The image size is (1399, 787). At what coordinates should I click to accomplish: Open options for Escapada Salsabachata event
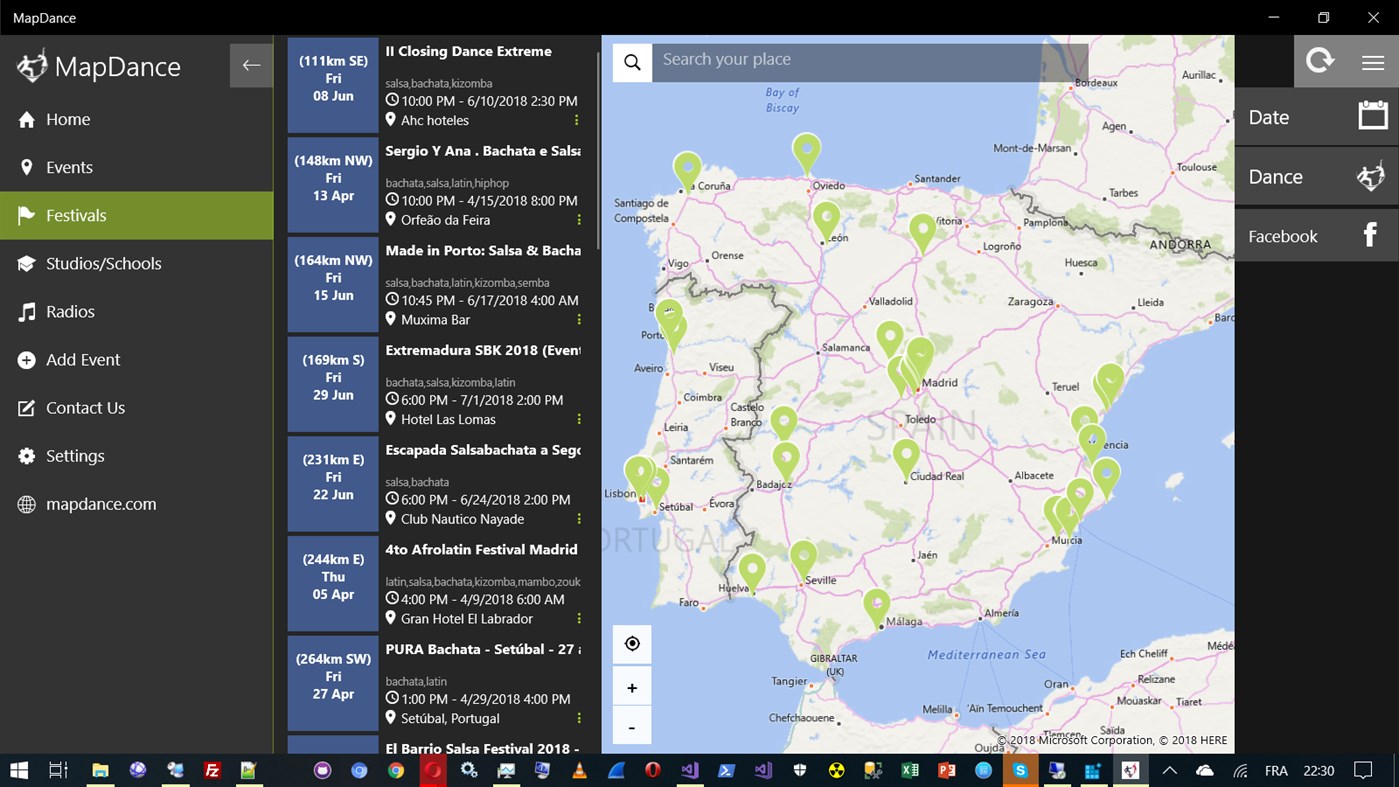[x=579, y=519]
